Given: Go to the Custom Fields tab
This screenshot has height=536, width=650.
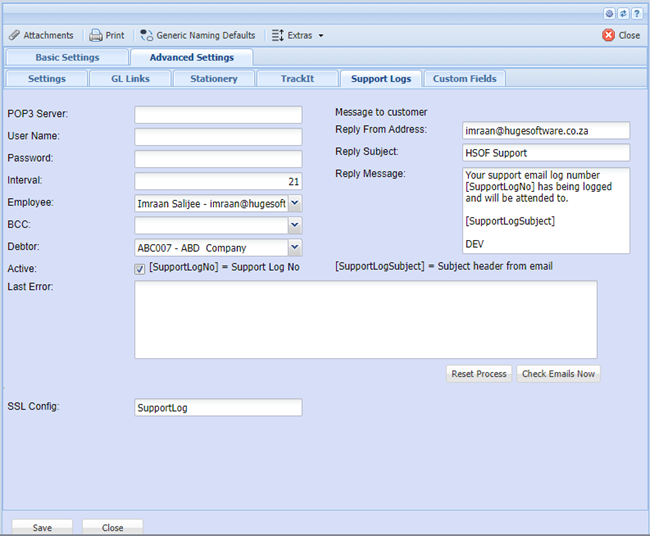Looking at the screenshot, I should (x=464, y=78).
